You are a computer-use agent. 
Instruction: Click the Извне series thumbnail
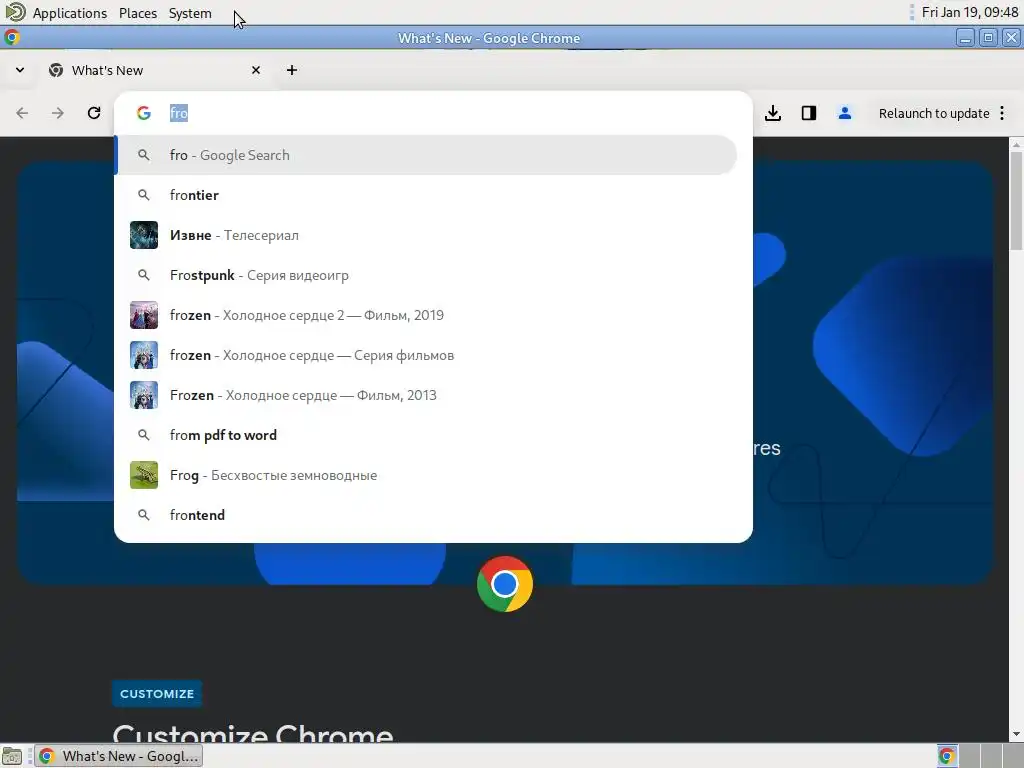[x=144, y=235]
